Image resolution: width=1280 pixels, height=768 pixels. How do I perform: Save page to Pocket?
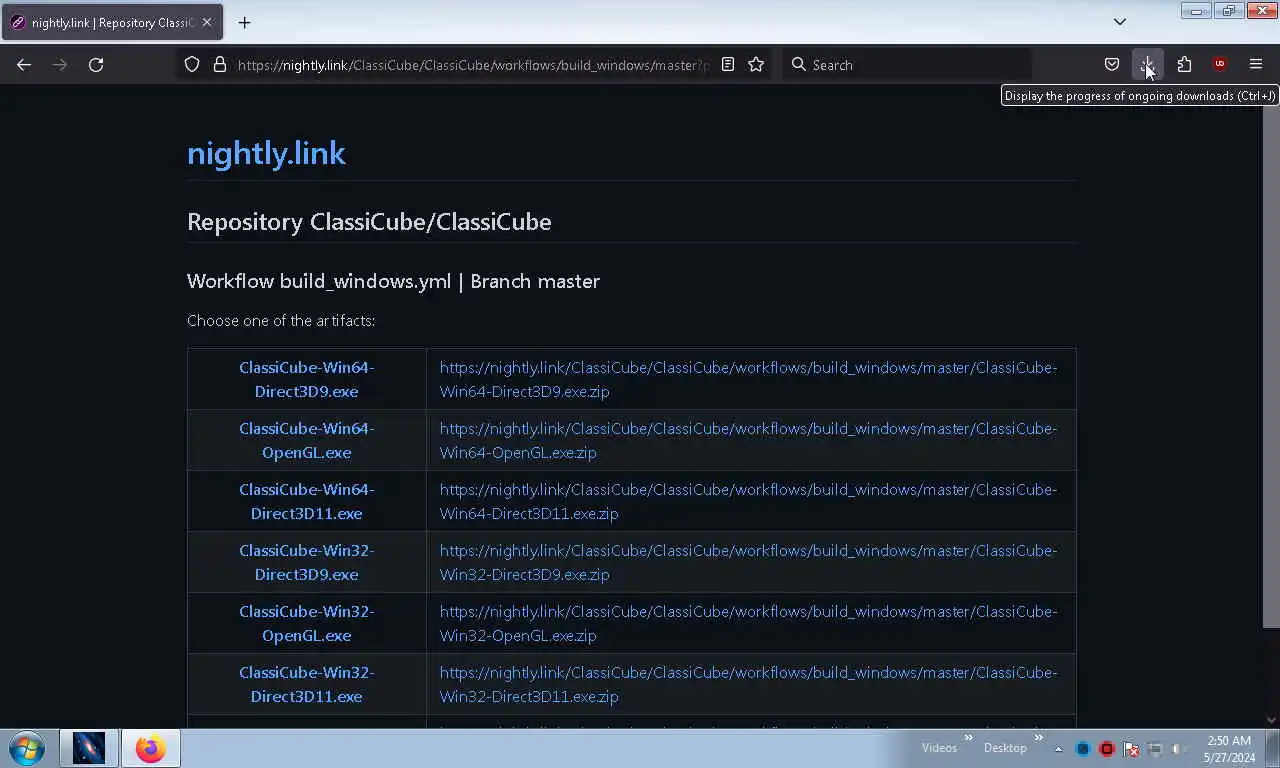(1111, 65)
